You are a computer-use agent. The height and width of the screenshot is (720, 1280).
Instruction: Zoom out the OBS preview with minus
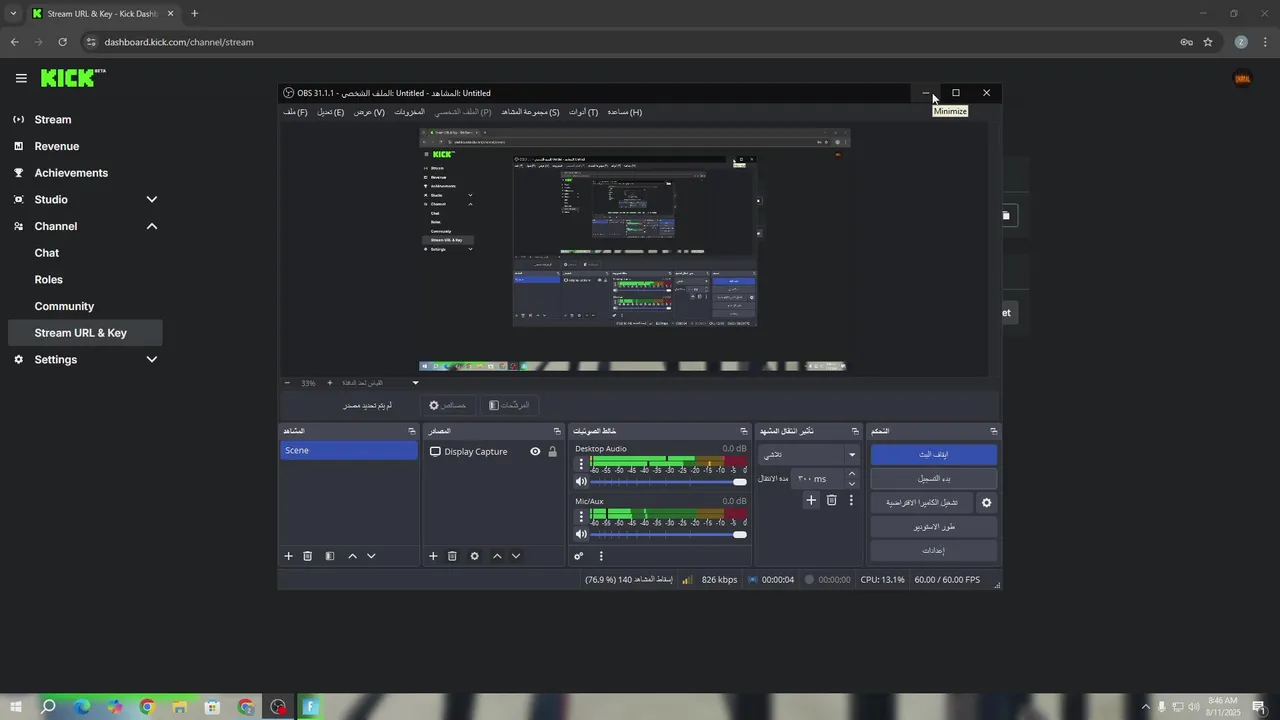point(287,383)
